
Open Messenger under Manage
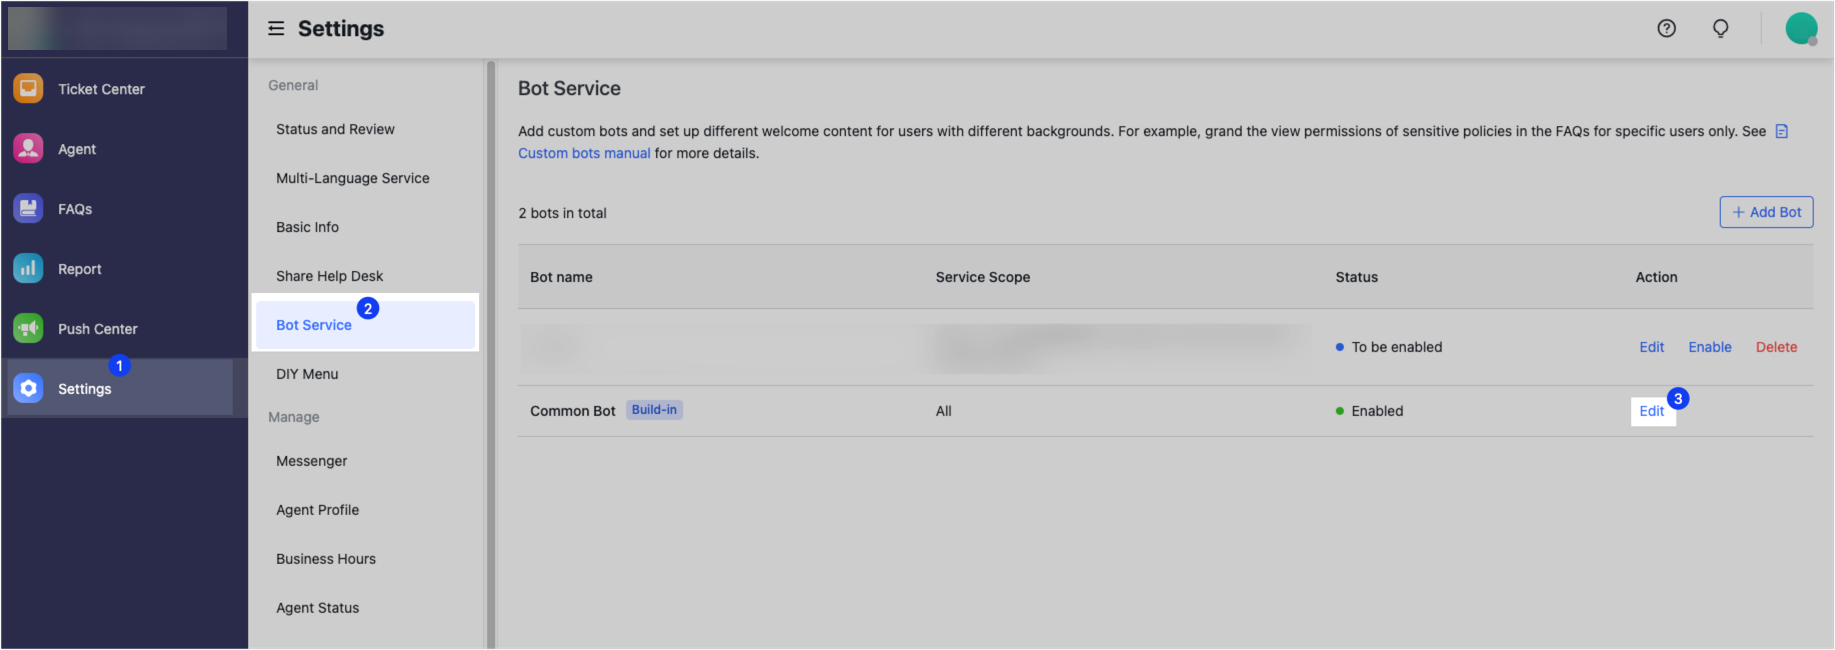pos(311,461)
